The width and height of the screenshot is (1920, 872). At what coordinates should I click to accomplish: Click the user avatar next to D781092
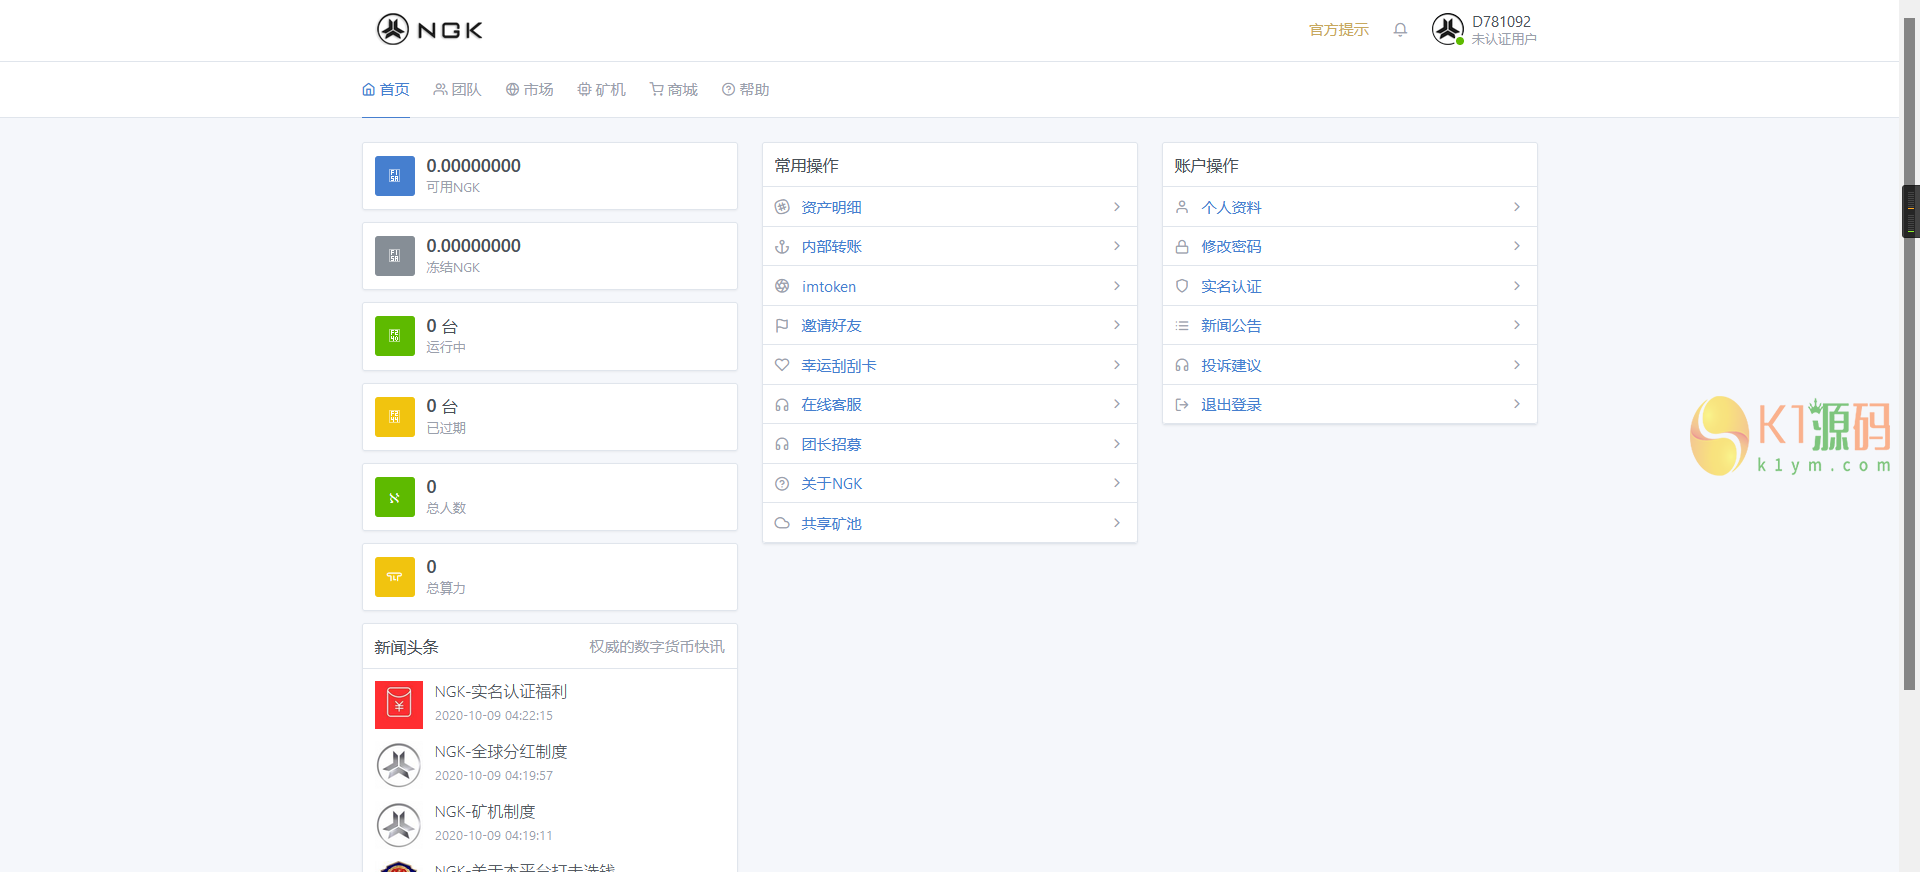(x=1448, y=29)
